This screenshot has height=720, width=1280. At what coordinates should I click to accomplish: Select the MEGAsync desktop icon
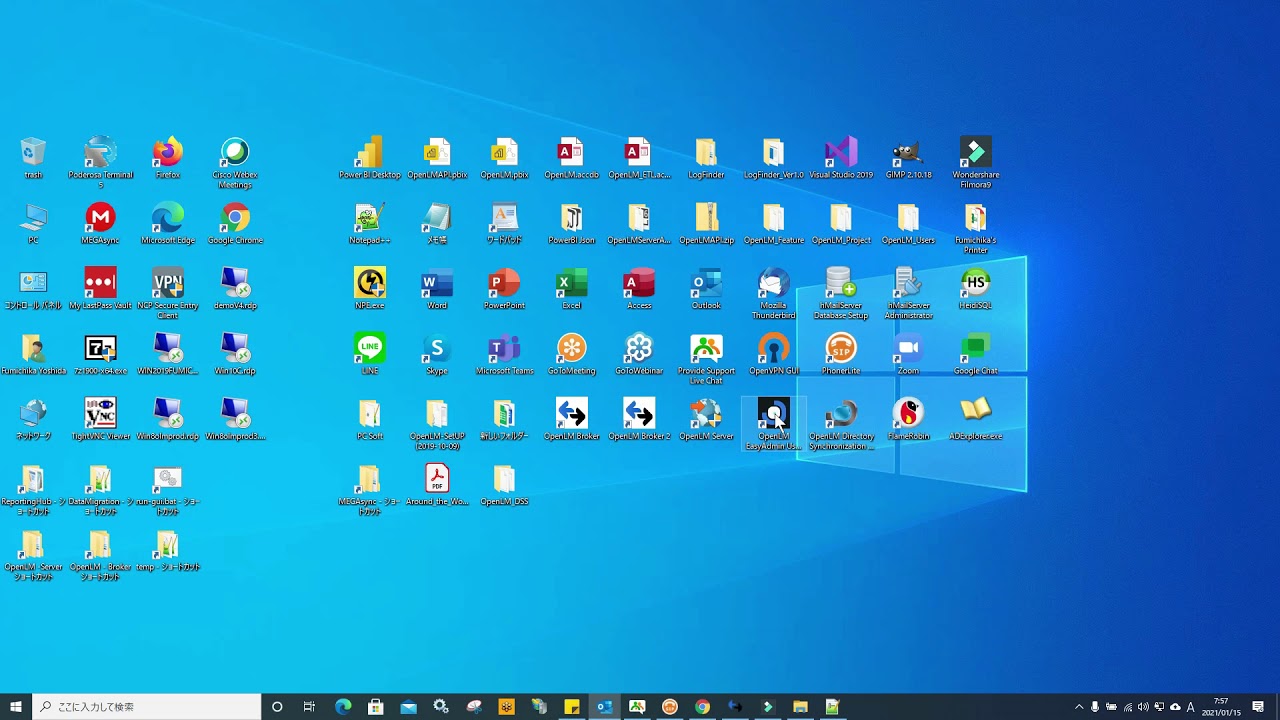(100, 224)
